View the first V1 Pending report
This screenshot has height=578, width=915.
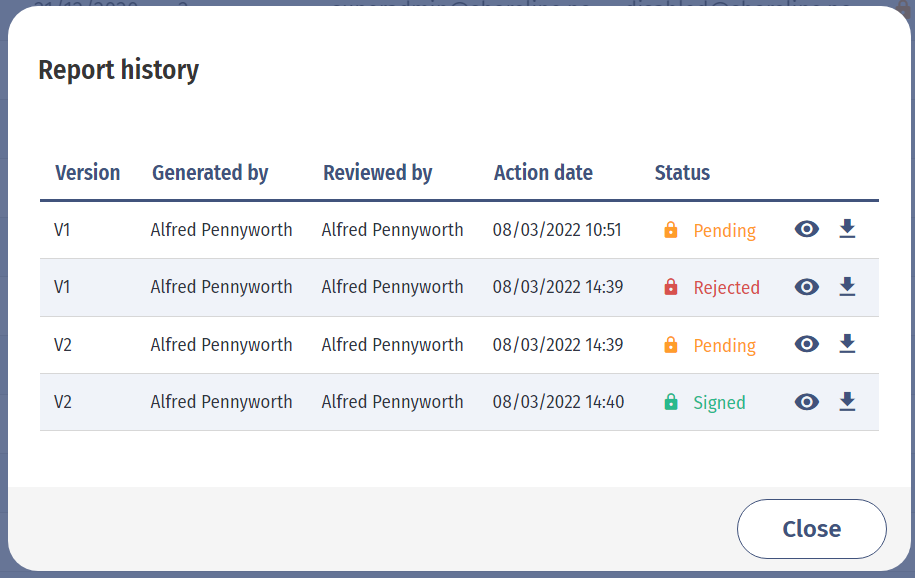(x=807, y=230)
